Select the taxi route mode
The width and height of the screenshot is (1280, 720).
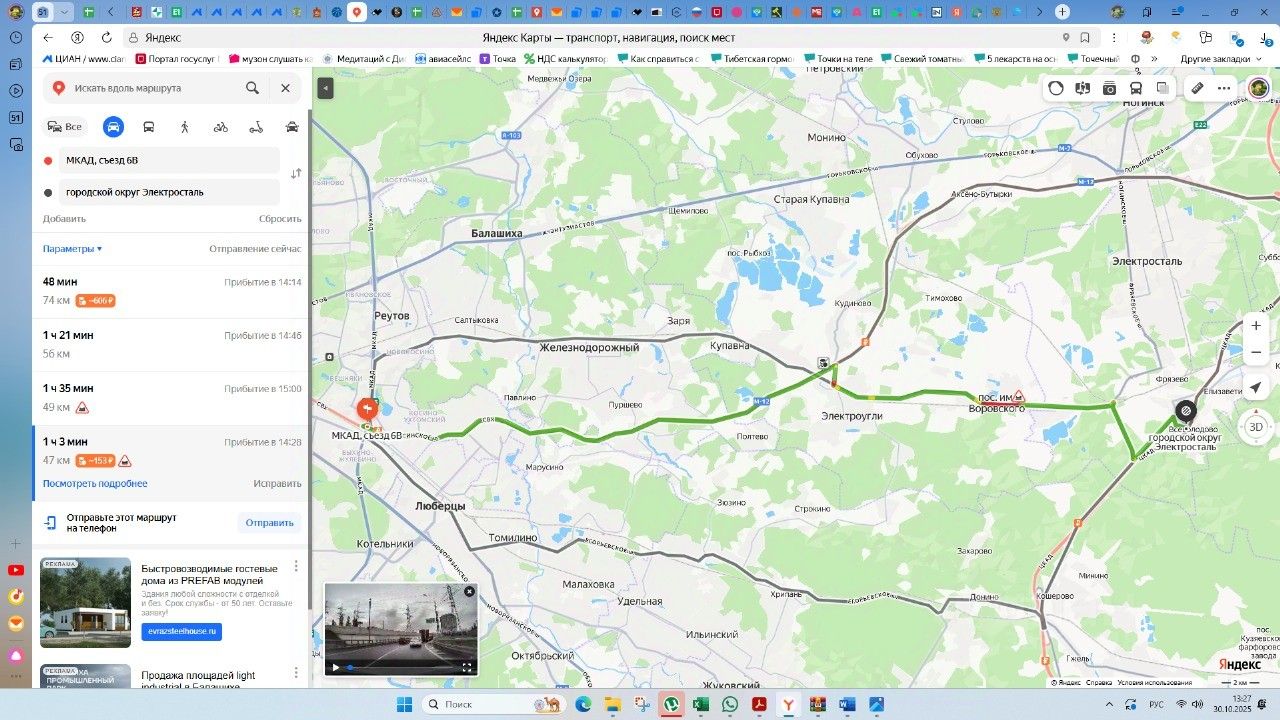tap(292, 127)
